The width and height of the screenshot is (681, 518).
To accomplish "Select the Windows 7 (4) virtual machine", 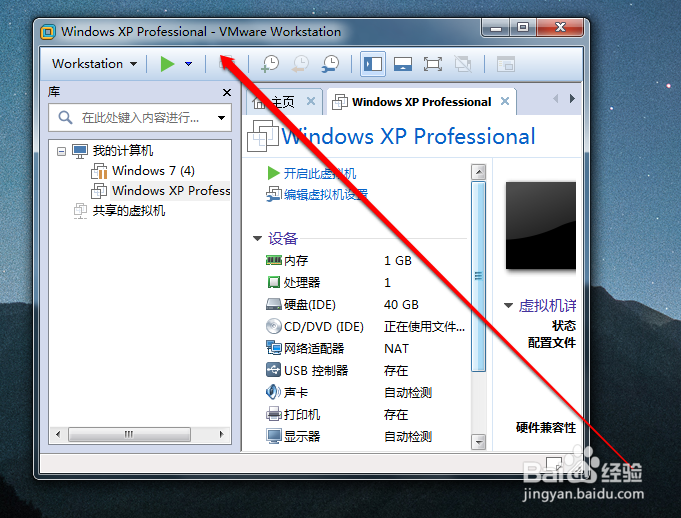I will pos(153,171).
